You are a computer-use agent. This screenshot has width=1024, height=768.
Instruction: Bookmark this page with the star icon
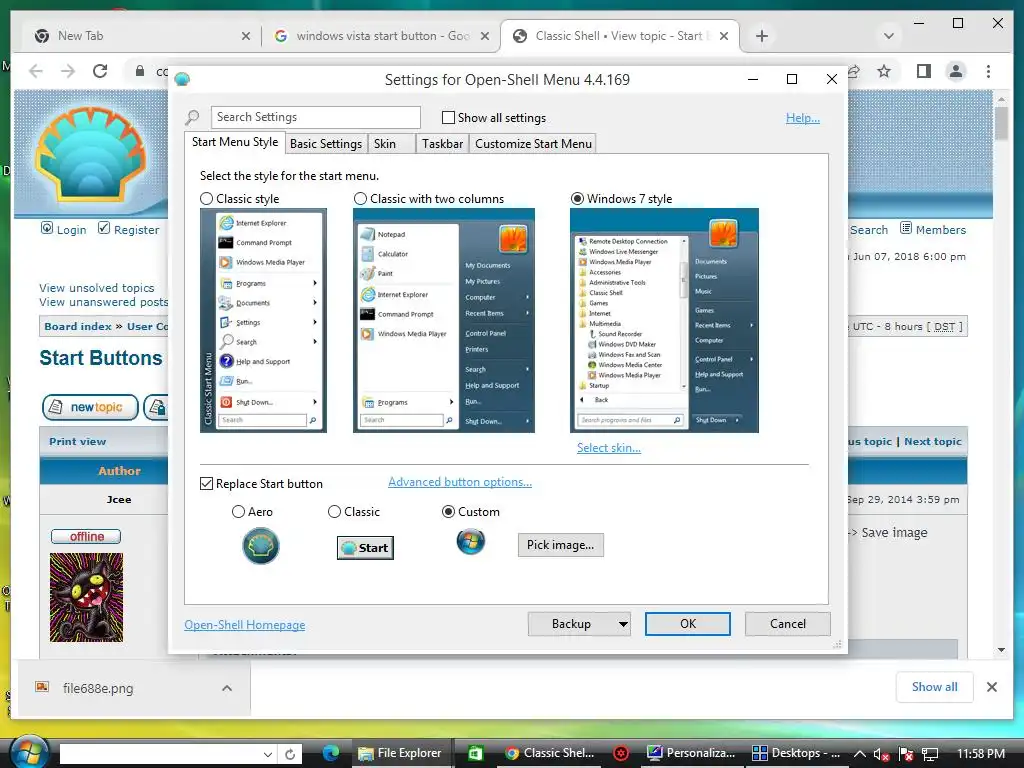(x=884, y=71)
